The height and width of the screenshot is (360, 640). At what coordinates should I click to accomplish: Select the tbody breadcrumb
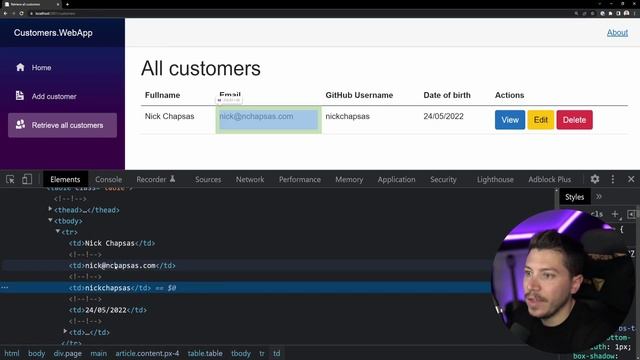[x=241, y=353]
